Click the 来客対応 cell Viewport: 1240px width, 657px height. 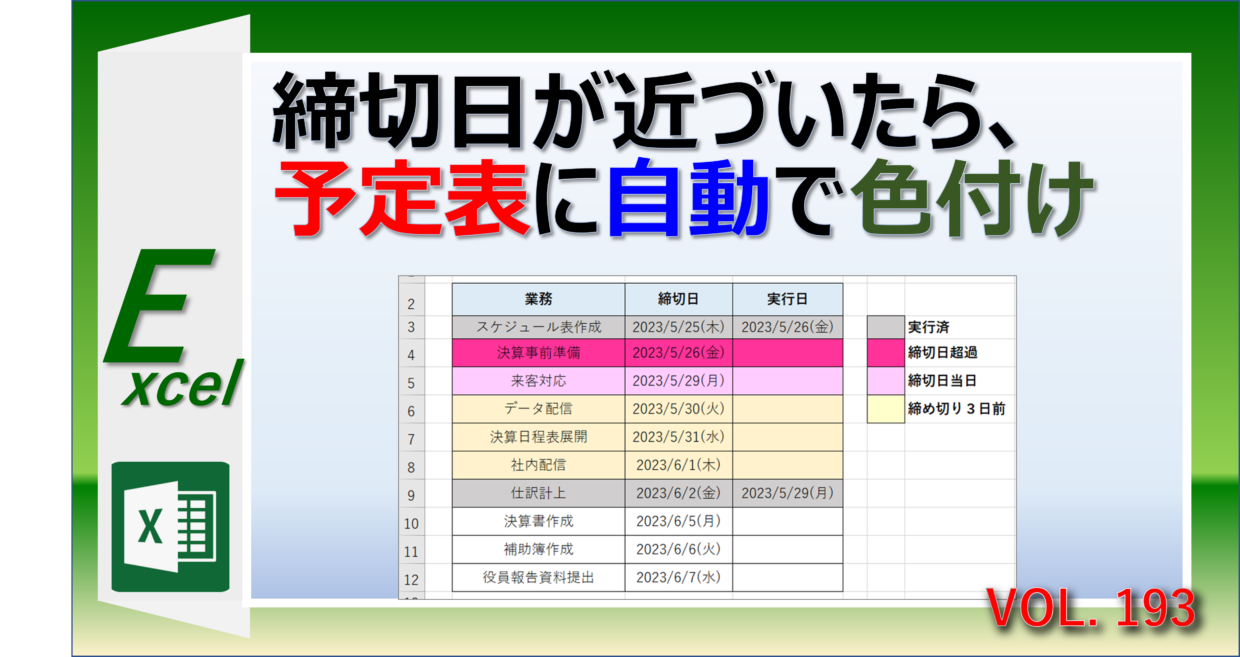538,381
